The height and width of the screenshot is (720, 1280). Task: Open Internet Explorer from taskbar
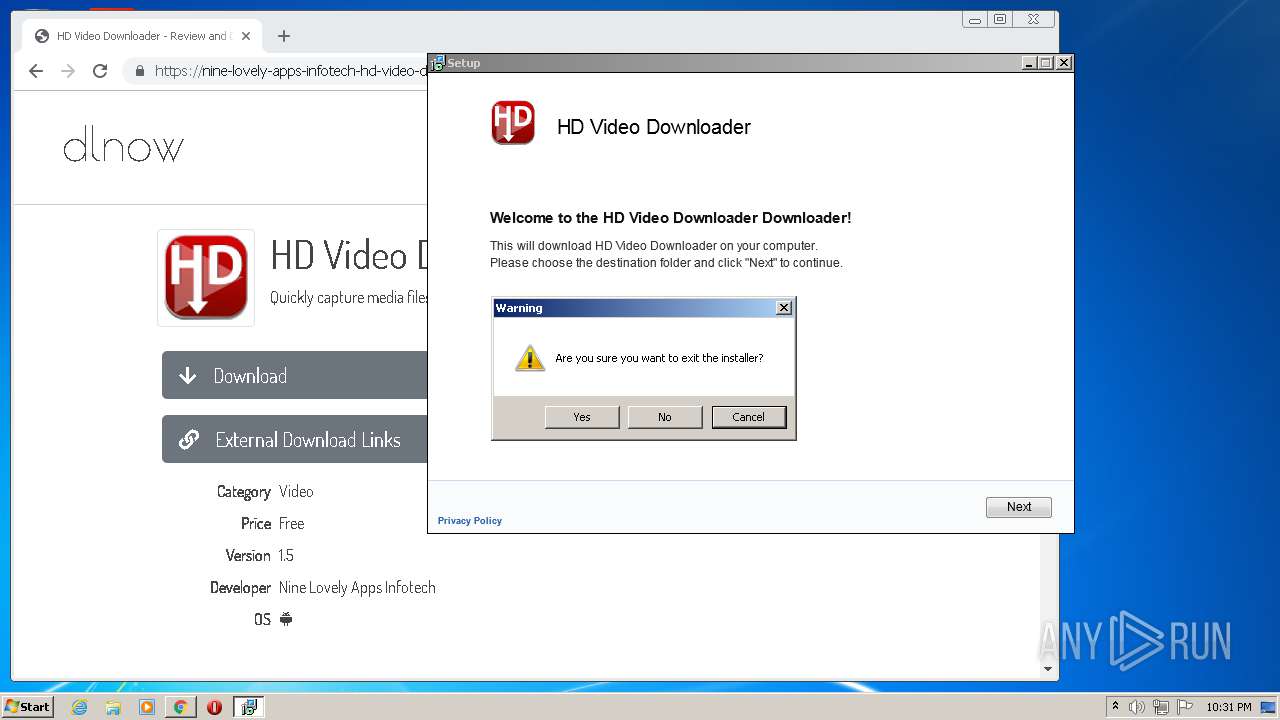(79, 707)
